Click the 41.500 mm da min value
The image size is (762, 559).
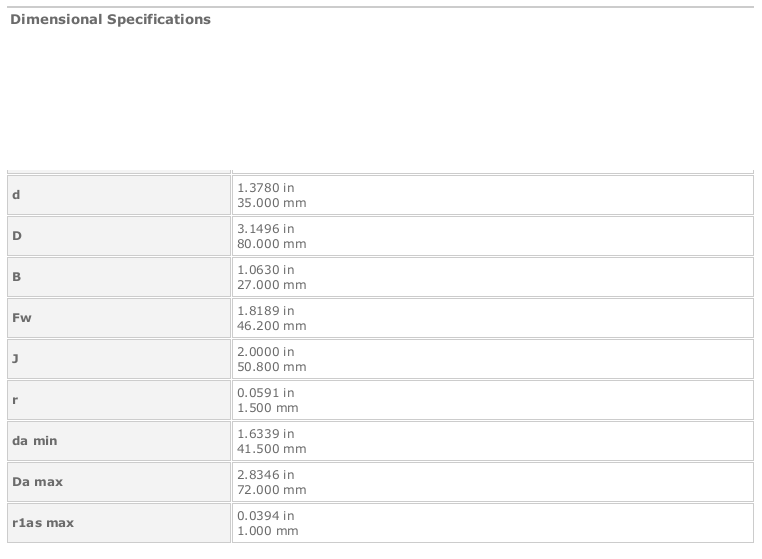point(272,449)
